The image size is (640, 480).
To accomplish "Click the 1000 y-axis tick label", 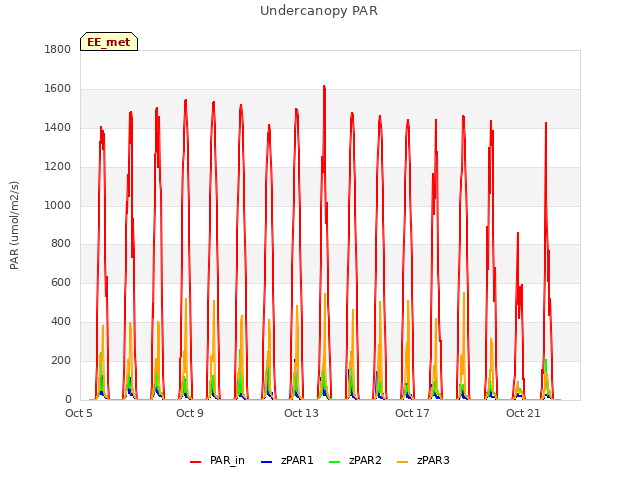I will click(58, 205).
